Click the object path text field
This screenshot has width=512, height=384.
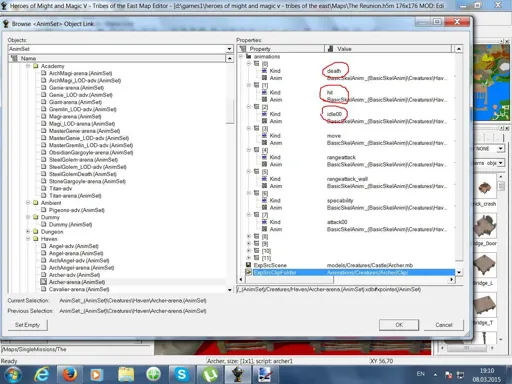point(349,289)
